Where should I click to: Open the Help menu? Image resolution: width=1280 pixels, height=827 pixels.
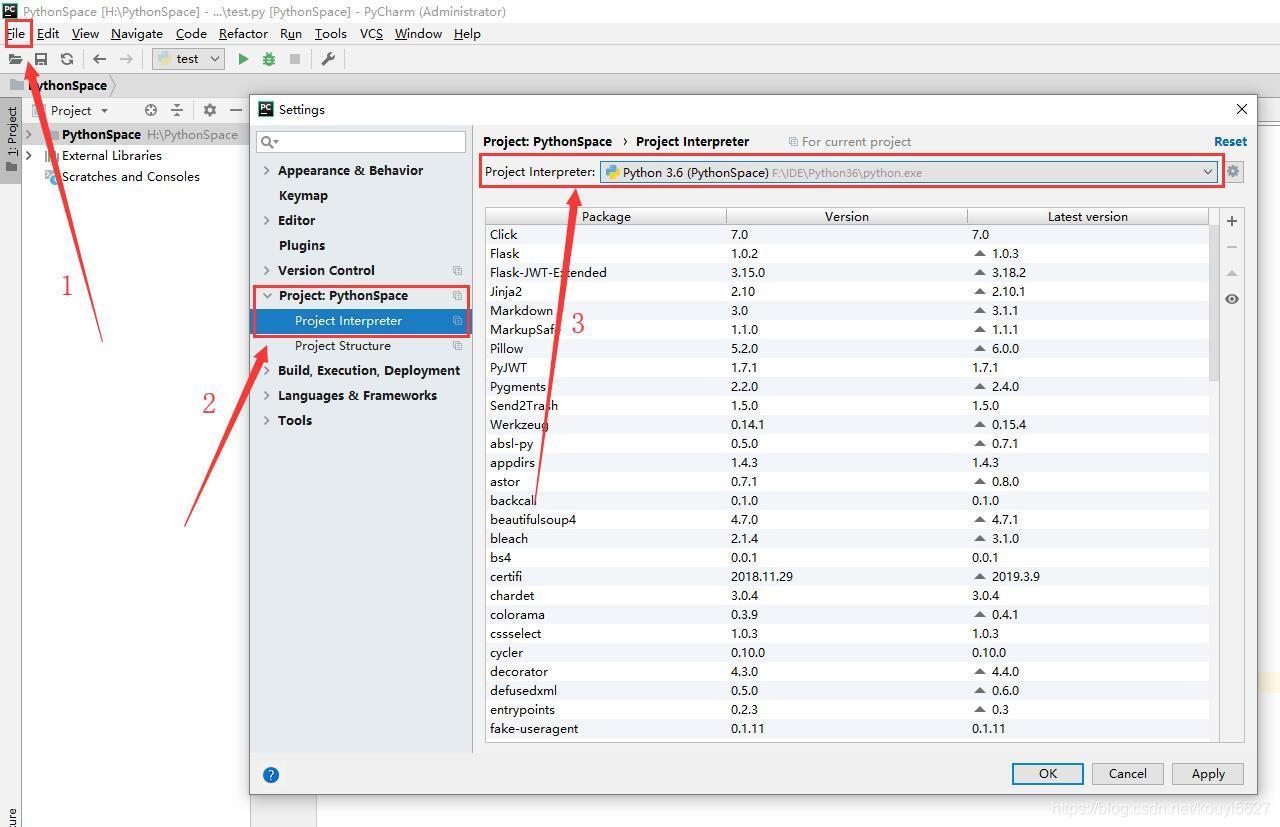[x=467, y=33]
